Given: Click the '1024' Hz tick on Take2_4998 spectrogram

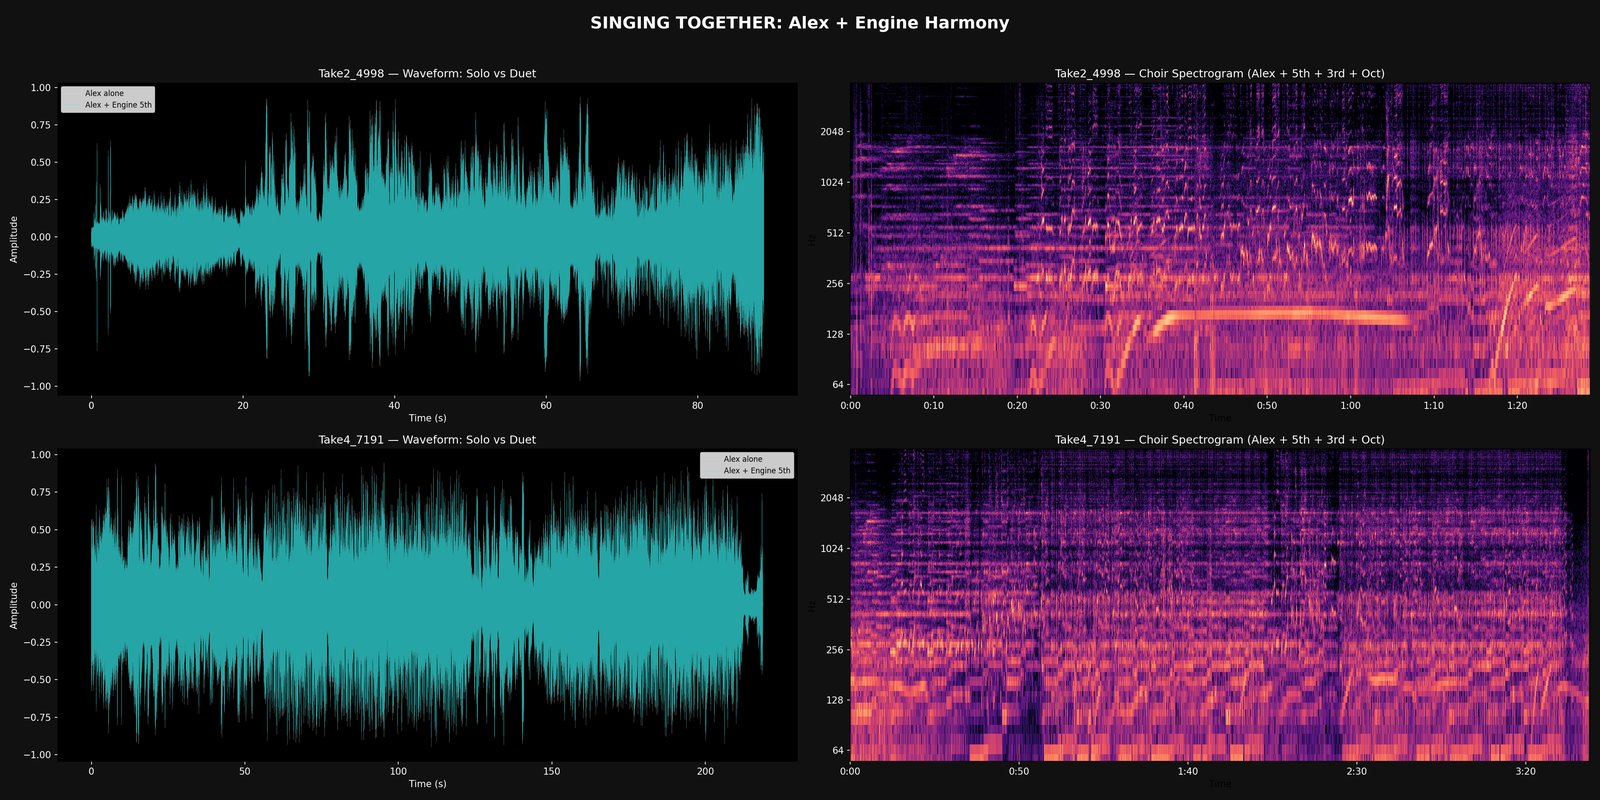Looking at the screenshot, I should (x=832, y=182).
